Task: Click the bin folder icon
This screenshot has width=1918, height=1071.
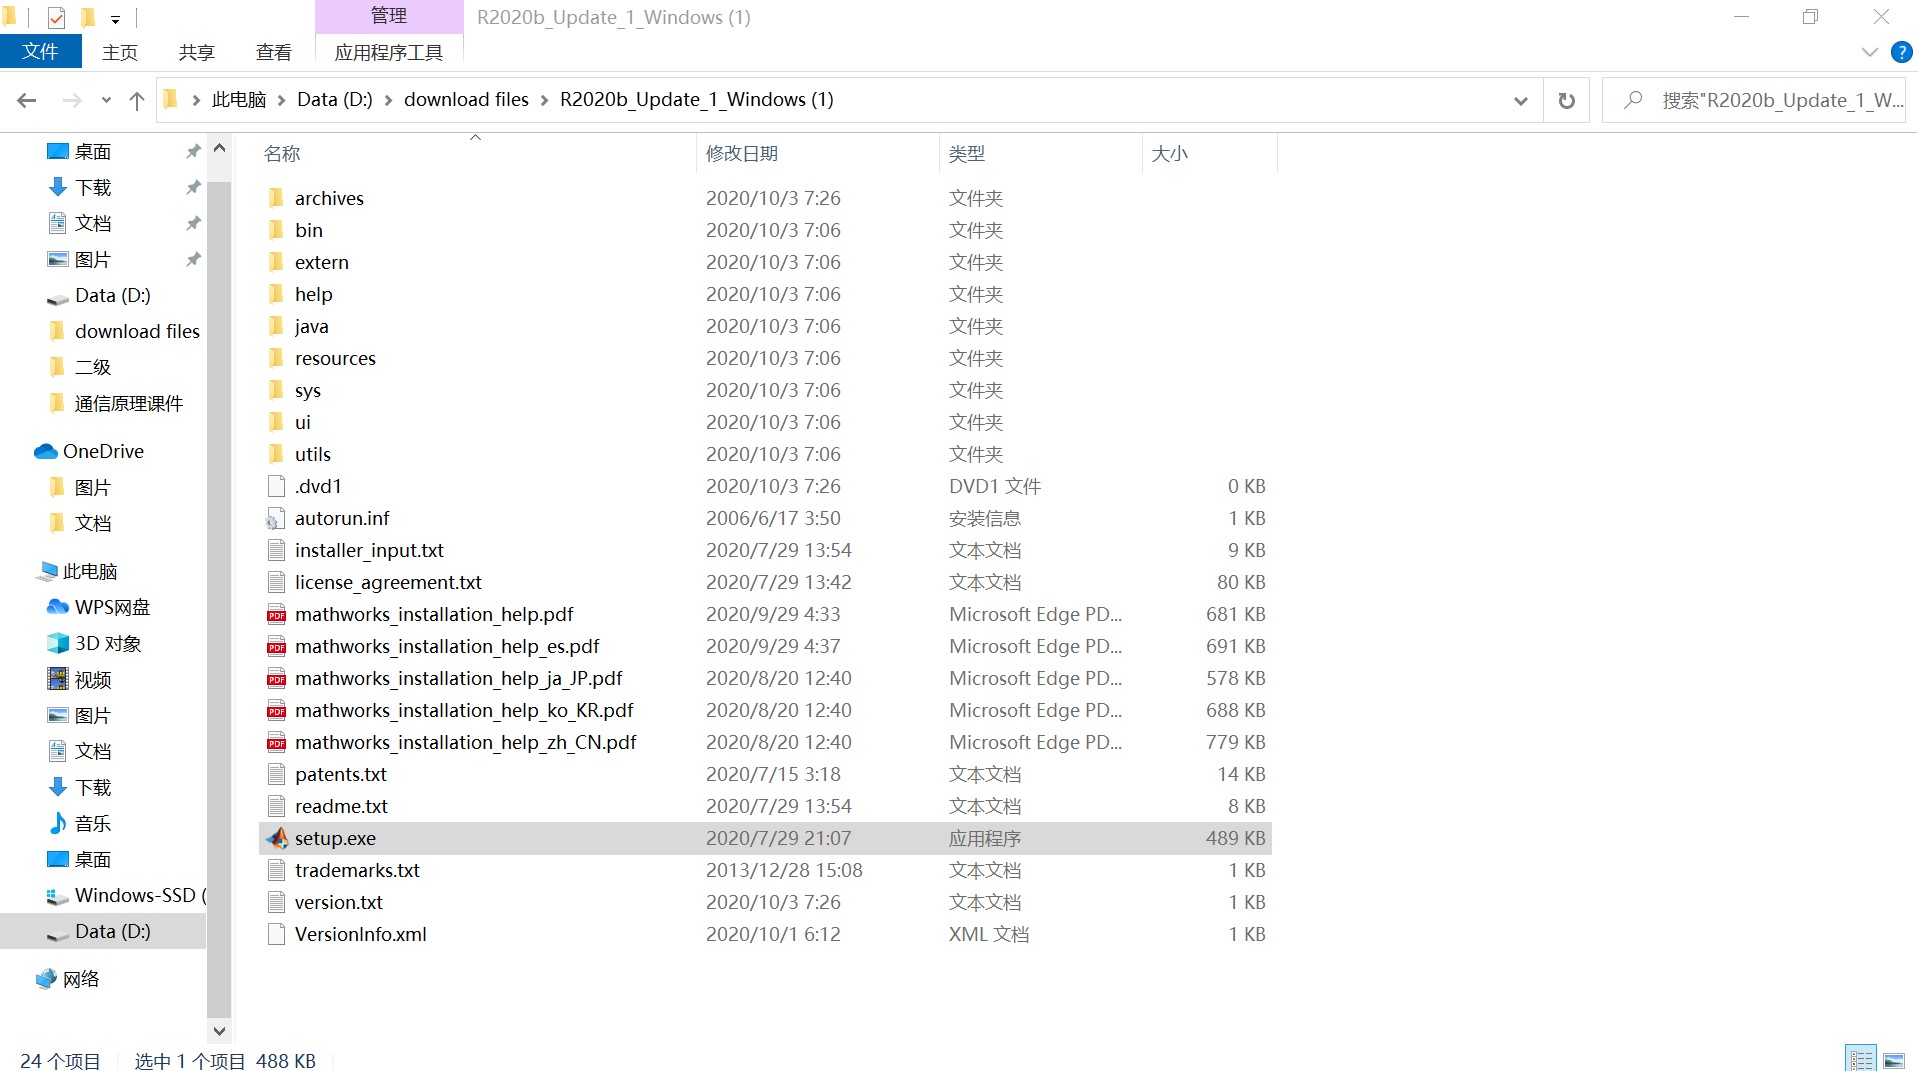Action: (277, 230)
